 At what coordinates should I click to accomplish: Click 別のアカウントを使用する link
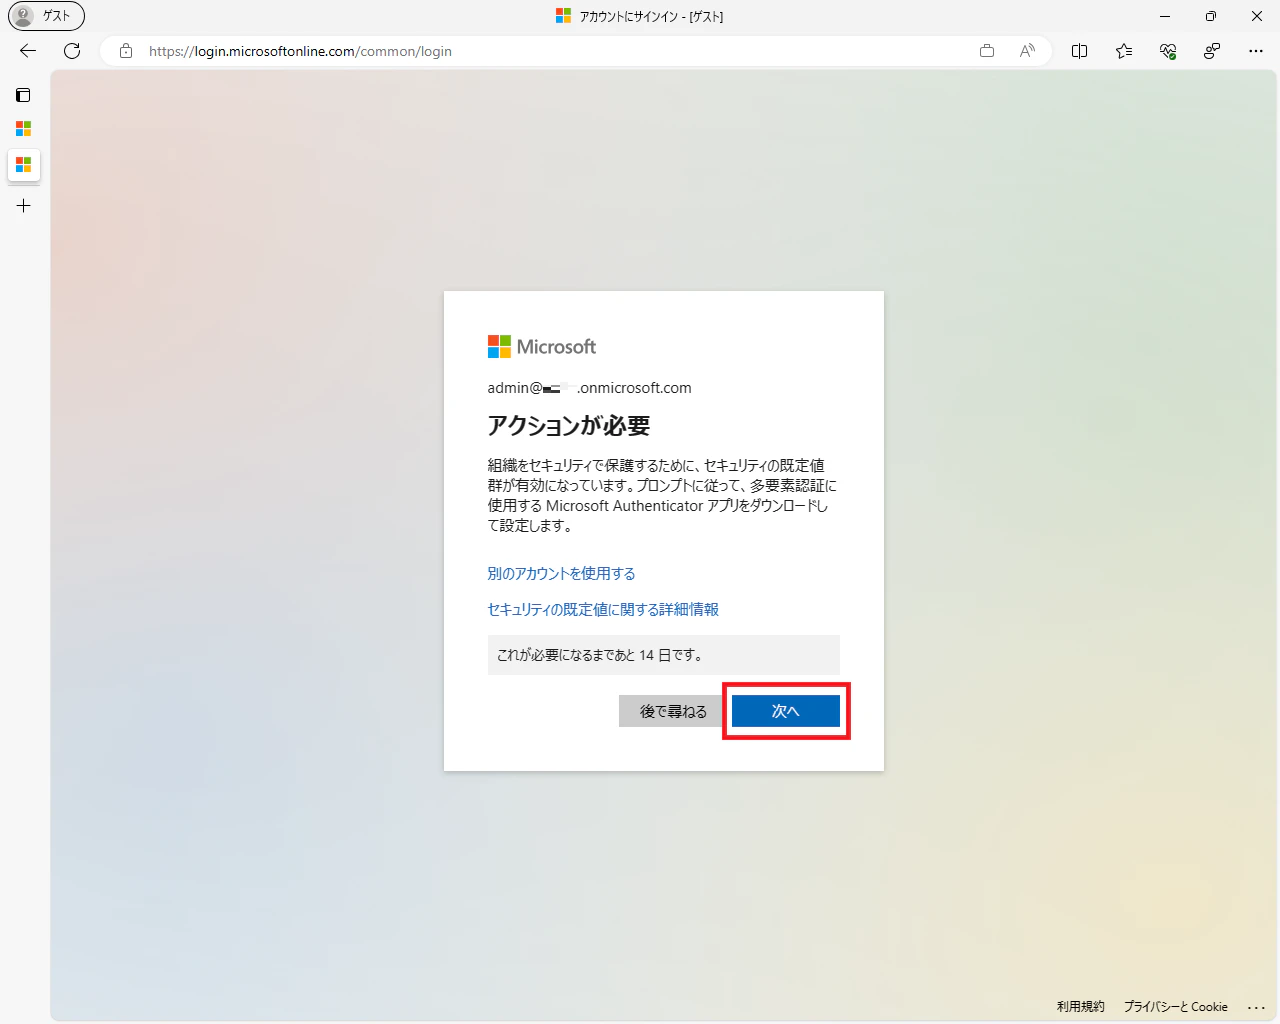click(561, 574)
